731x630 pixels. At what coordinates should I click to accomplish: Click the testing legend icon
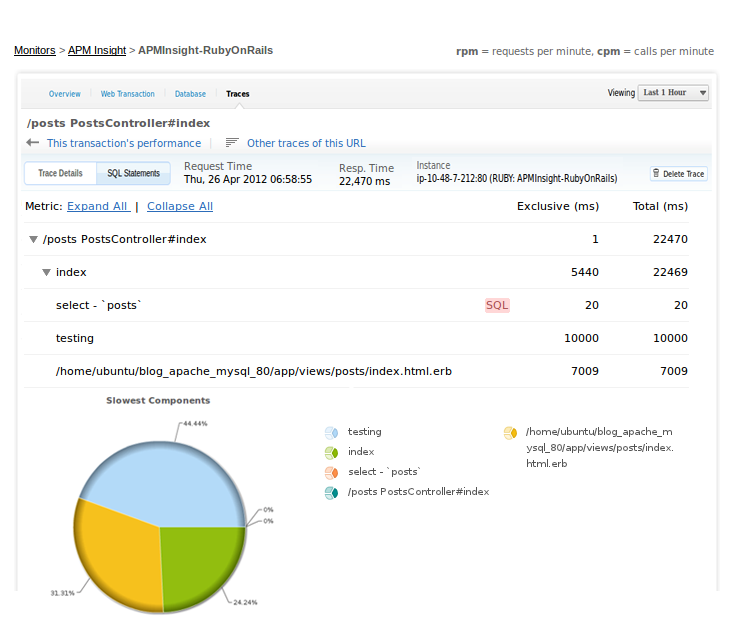[331, 433]
